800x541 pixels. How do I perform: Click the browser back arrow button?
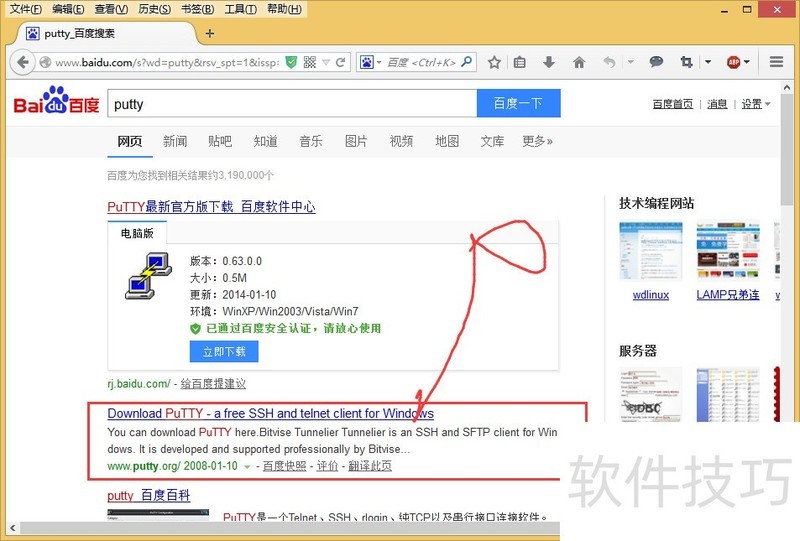click(x=22, y=62)
